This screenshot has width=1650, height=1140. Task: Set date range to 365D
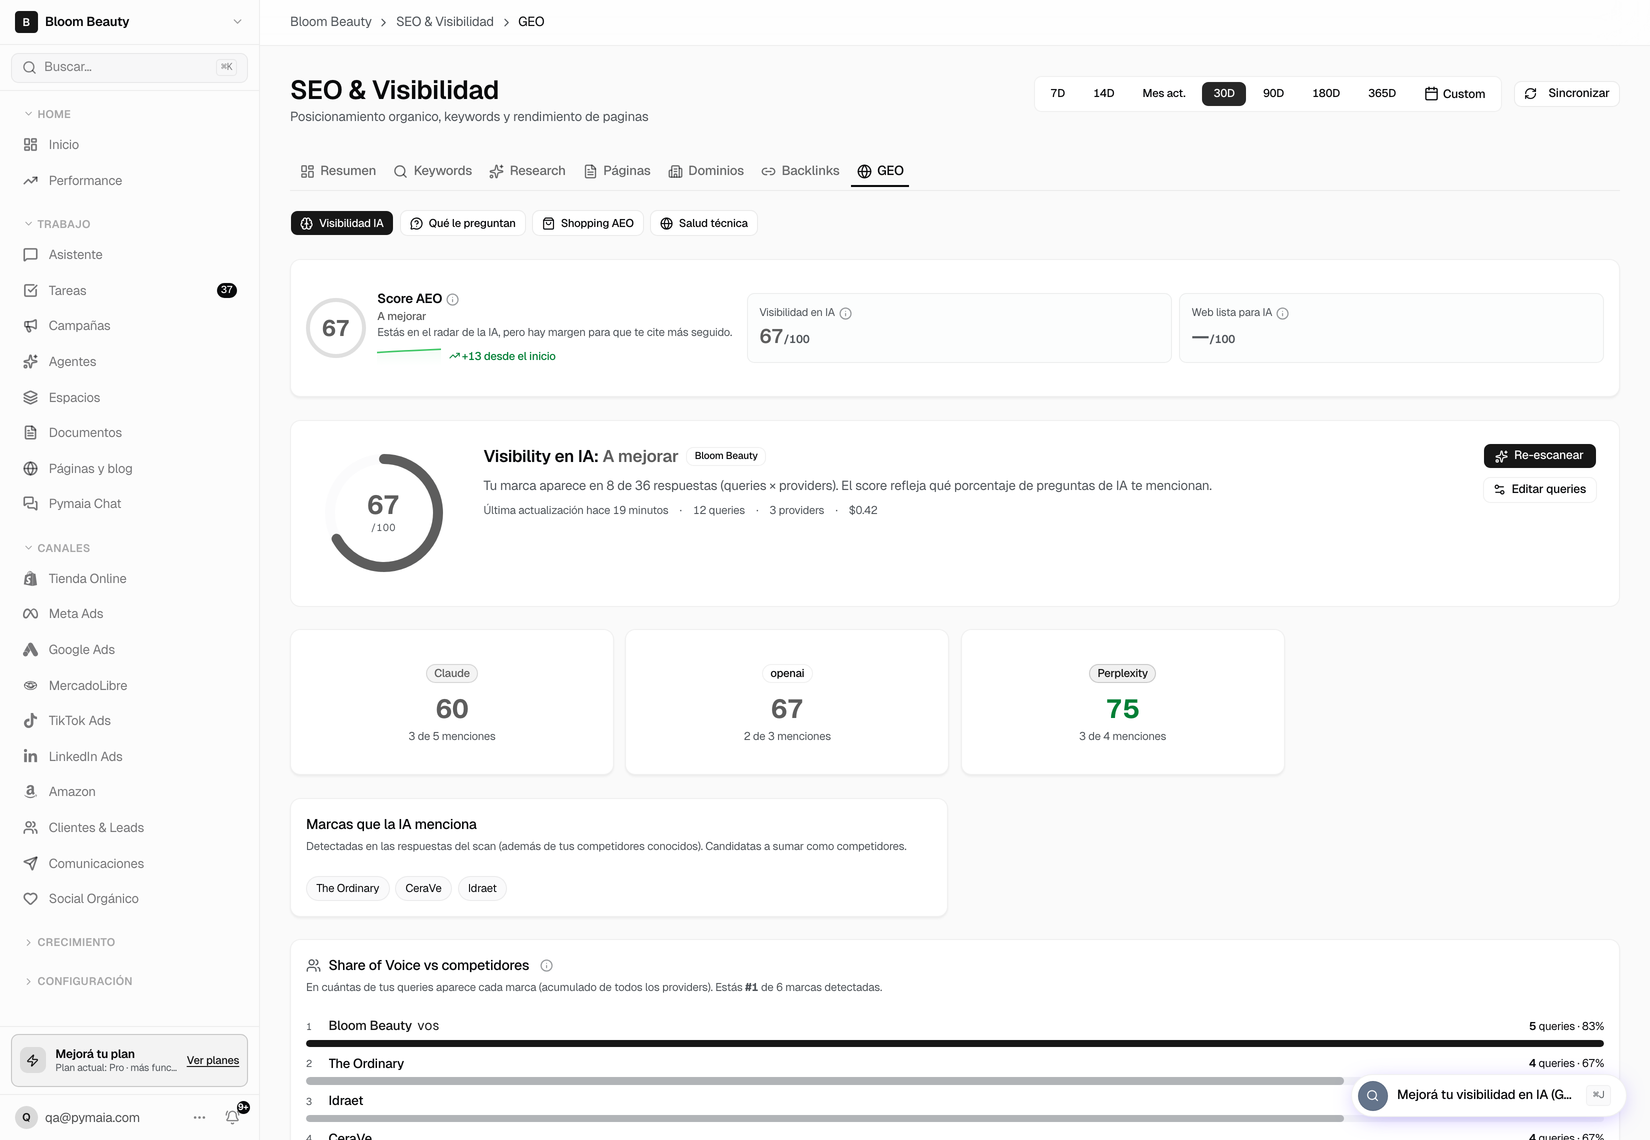[1382, 94]
